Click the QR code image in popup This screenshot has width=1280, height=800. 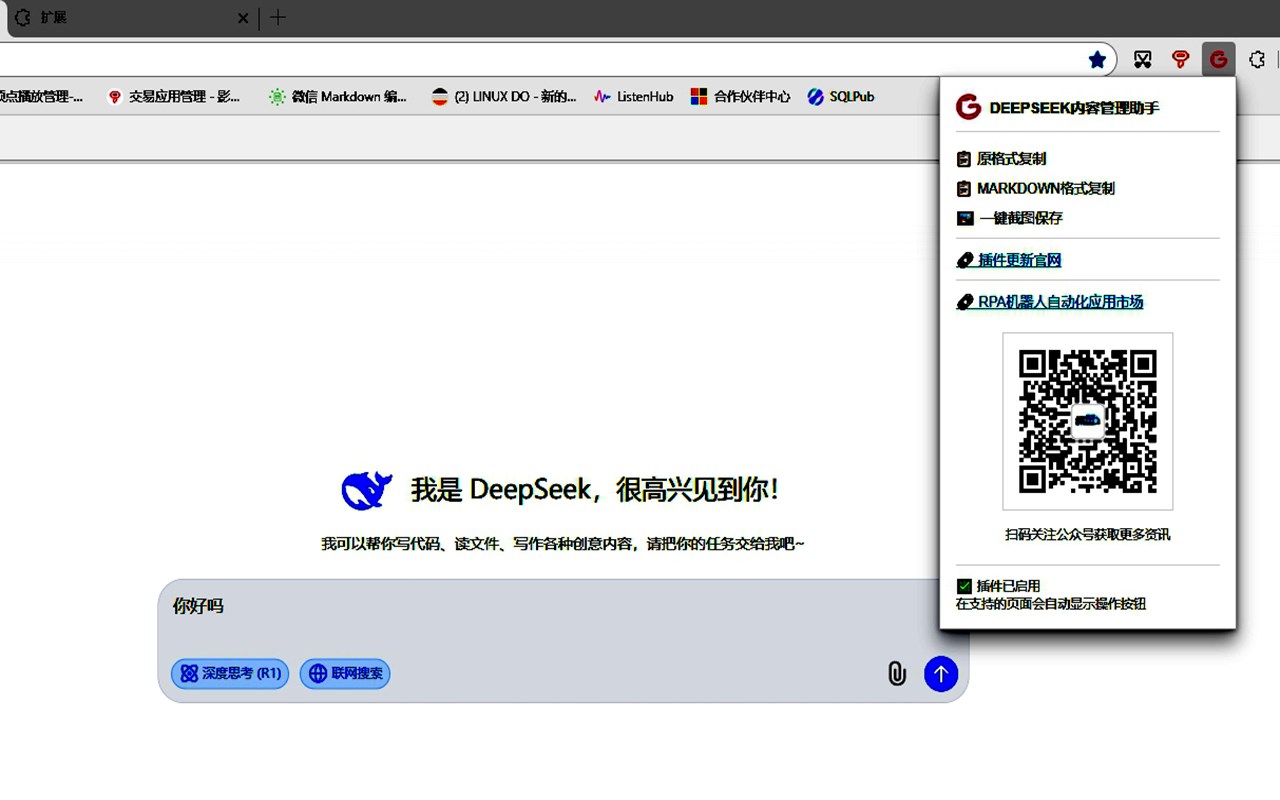click(x=1088, y=421)
